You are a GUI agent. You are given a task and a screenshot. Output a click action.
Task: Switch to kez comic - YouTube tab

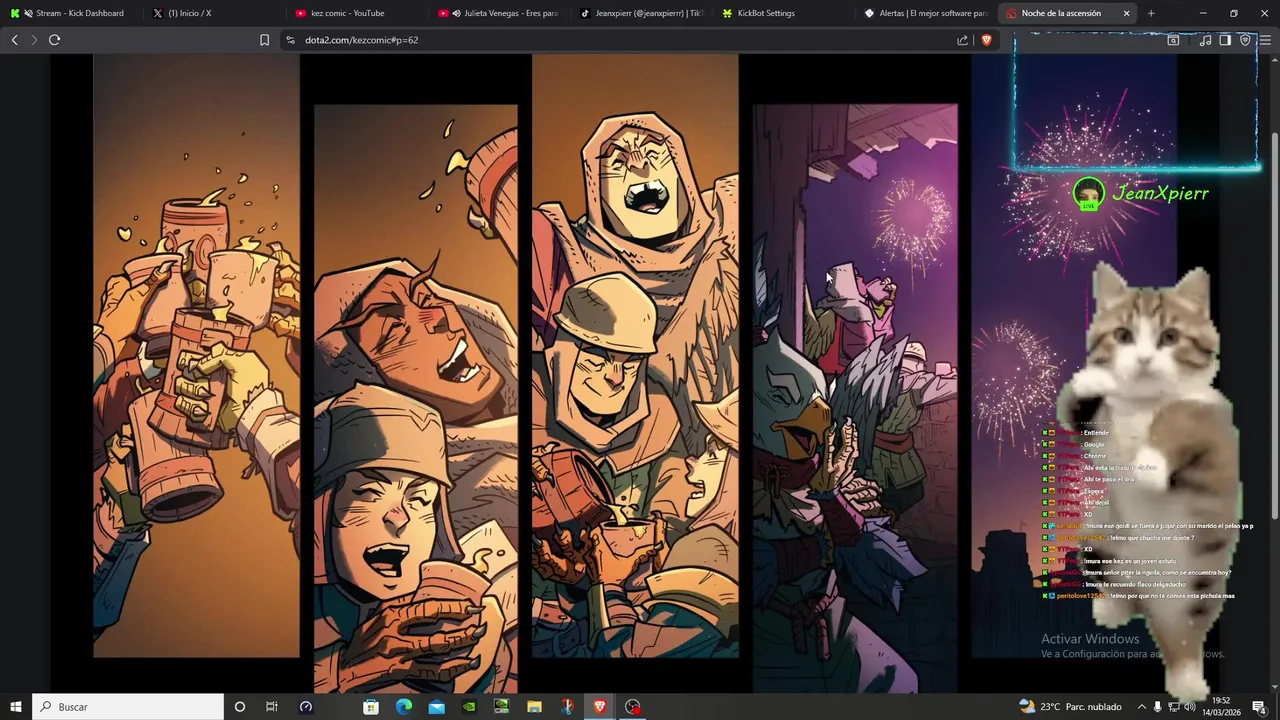[x=358, y=13]
